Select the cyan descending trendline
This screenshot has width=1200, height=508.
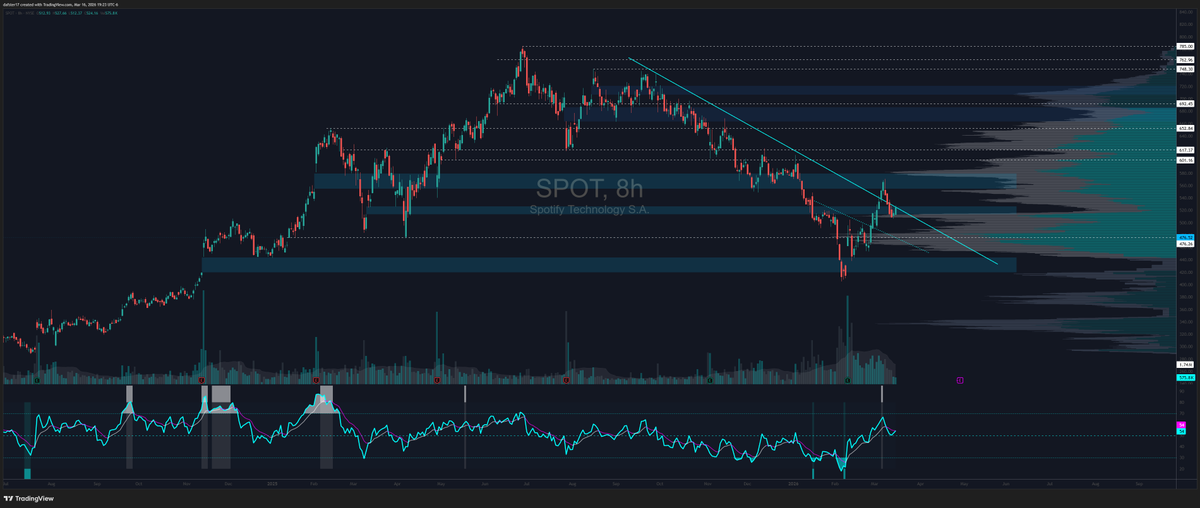812,161
